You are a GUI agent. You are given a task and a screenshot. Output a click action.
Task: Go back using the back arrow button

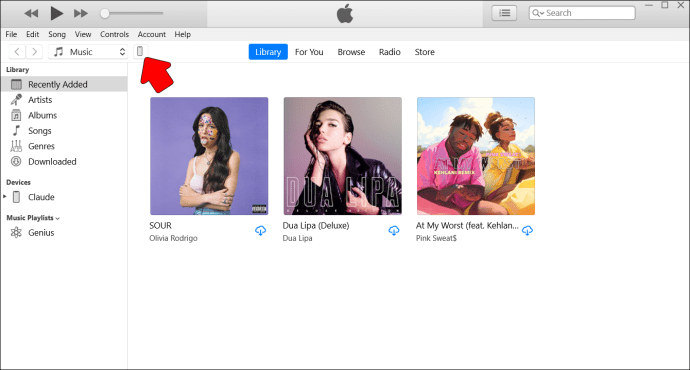click(17, 52)
